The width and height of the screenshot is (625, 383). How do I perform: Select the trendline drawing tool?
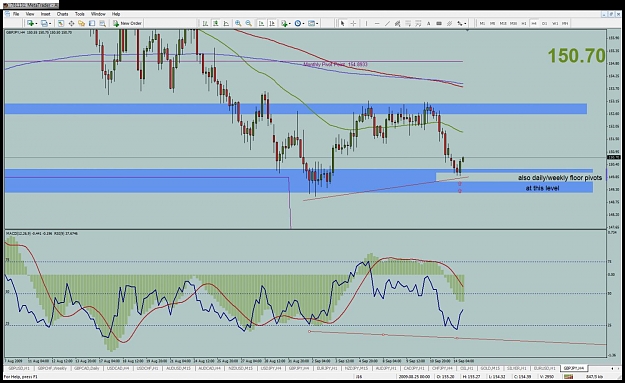pos(387,24)
